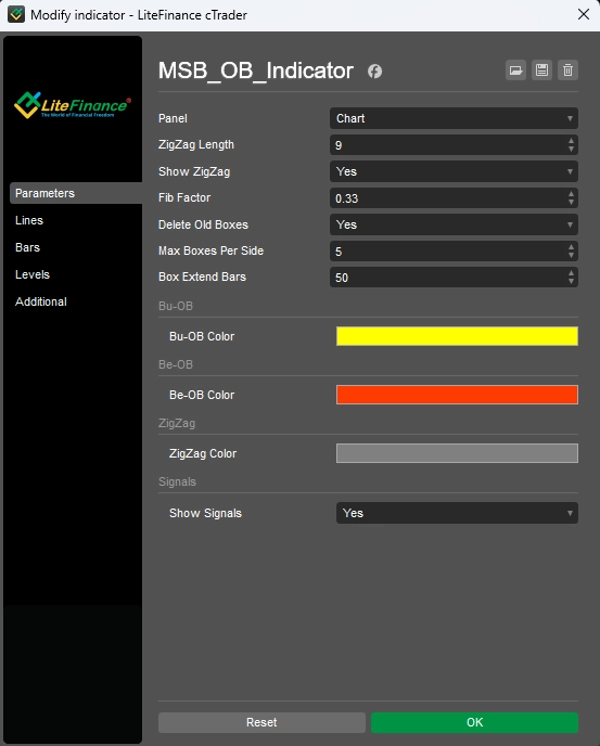Click the save template disk icon
The image size is (600, 746).
541,70
